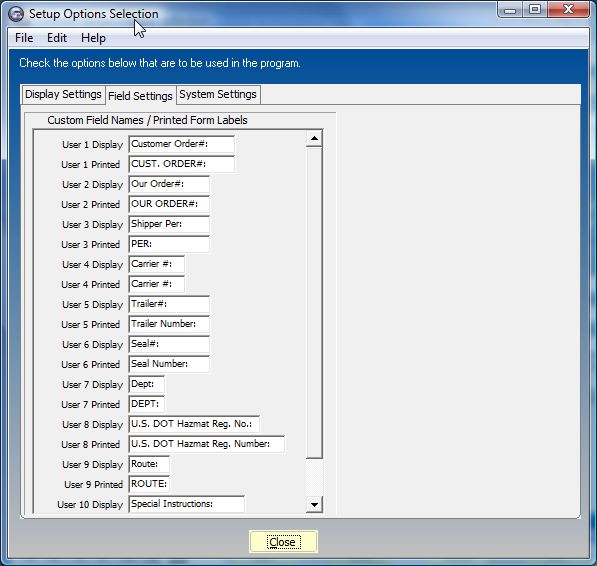Click the User 10 Display Special Instructions field
The height and width of the screenshot is (566, 597).
pyautogui.click(x=187, y=504)
